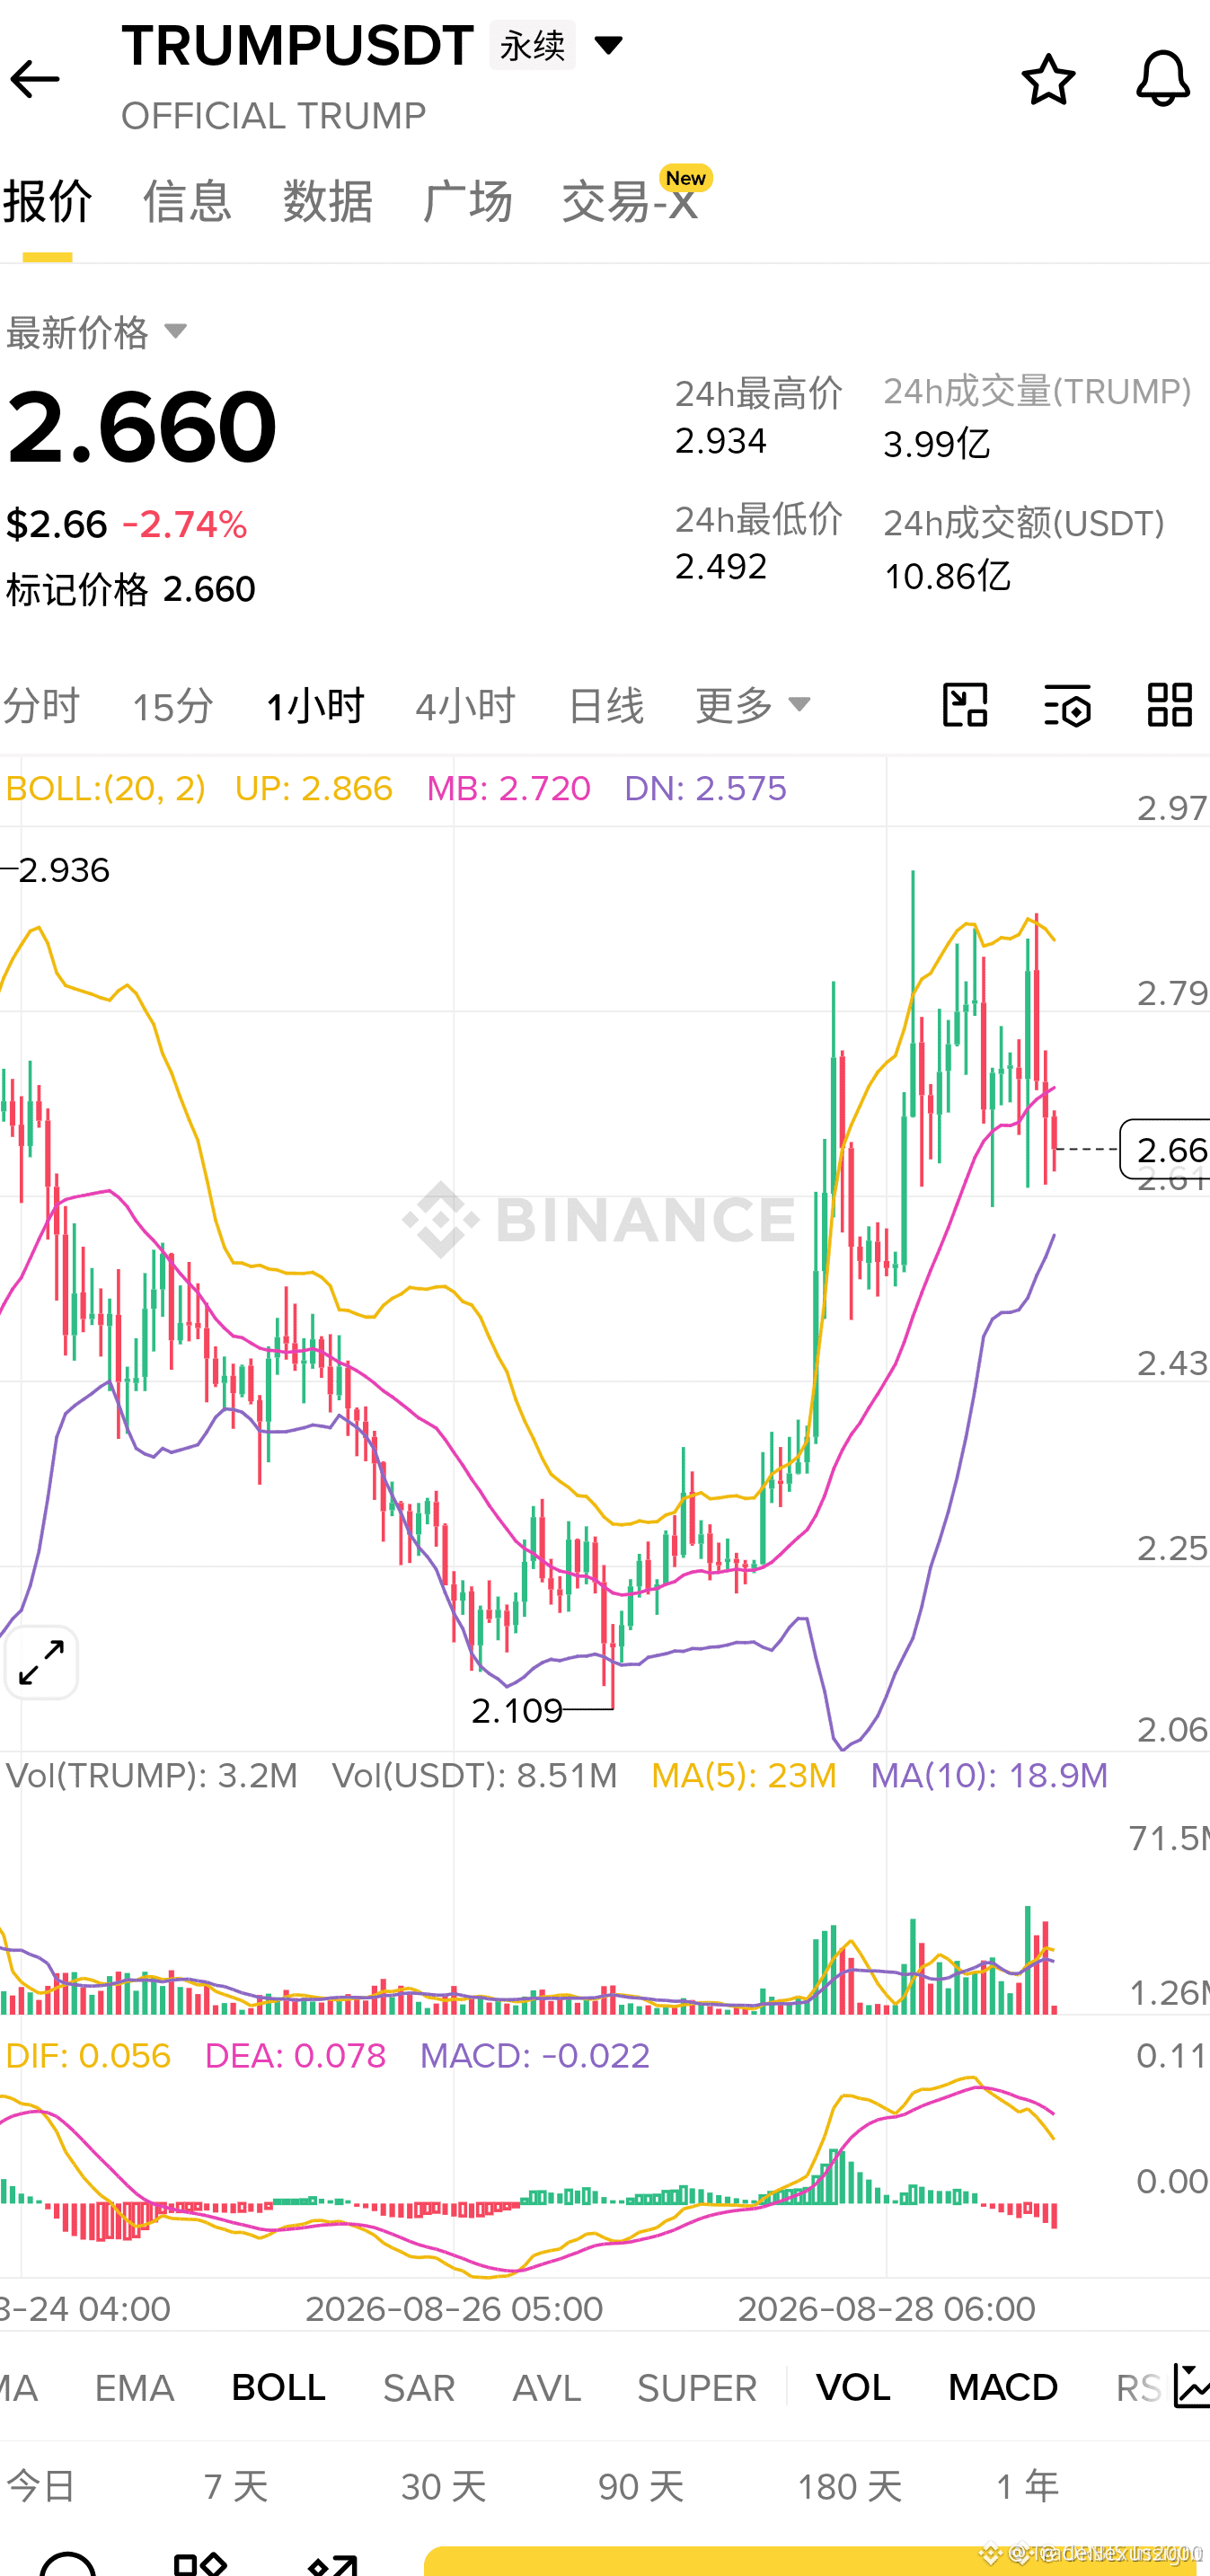
Task: Switch to the 信息 tab
Action: [x=187, y=201]
